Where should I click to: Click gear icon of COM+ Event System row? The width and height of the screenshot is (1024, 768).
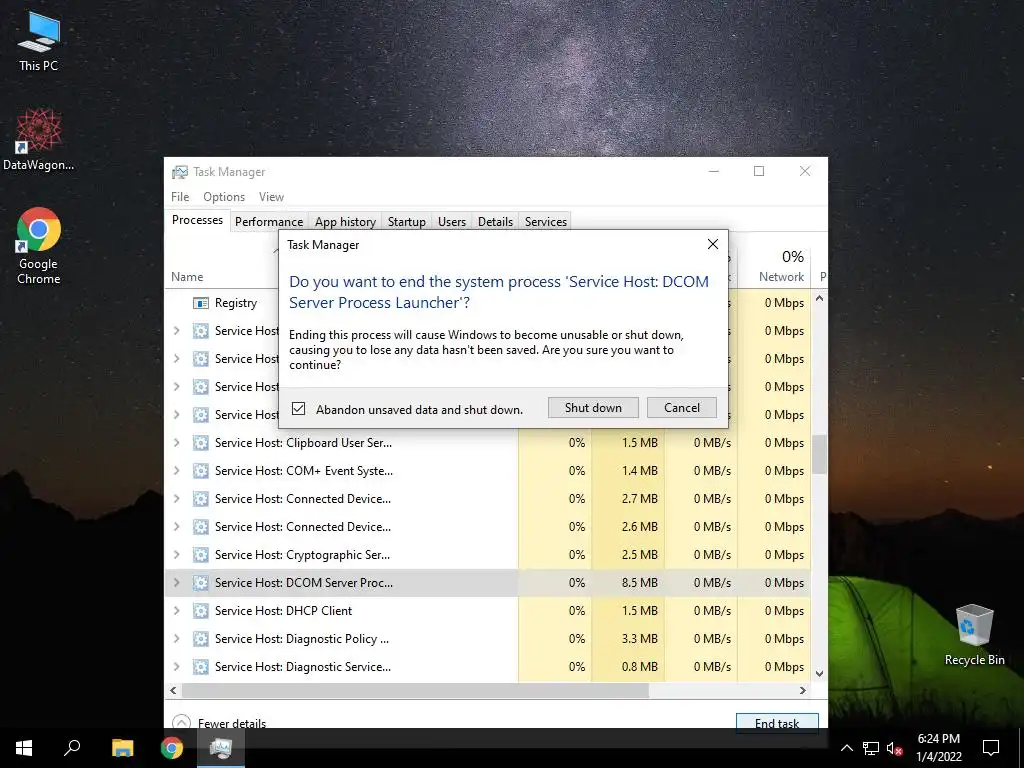[x=200, y=471]
